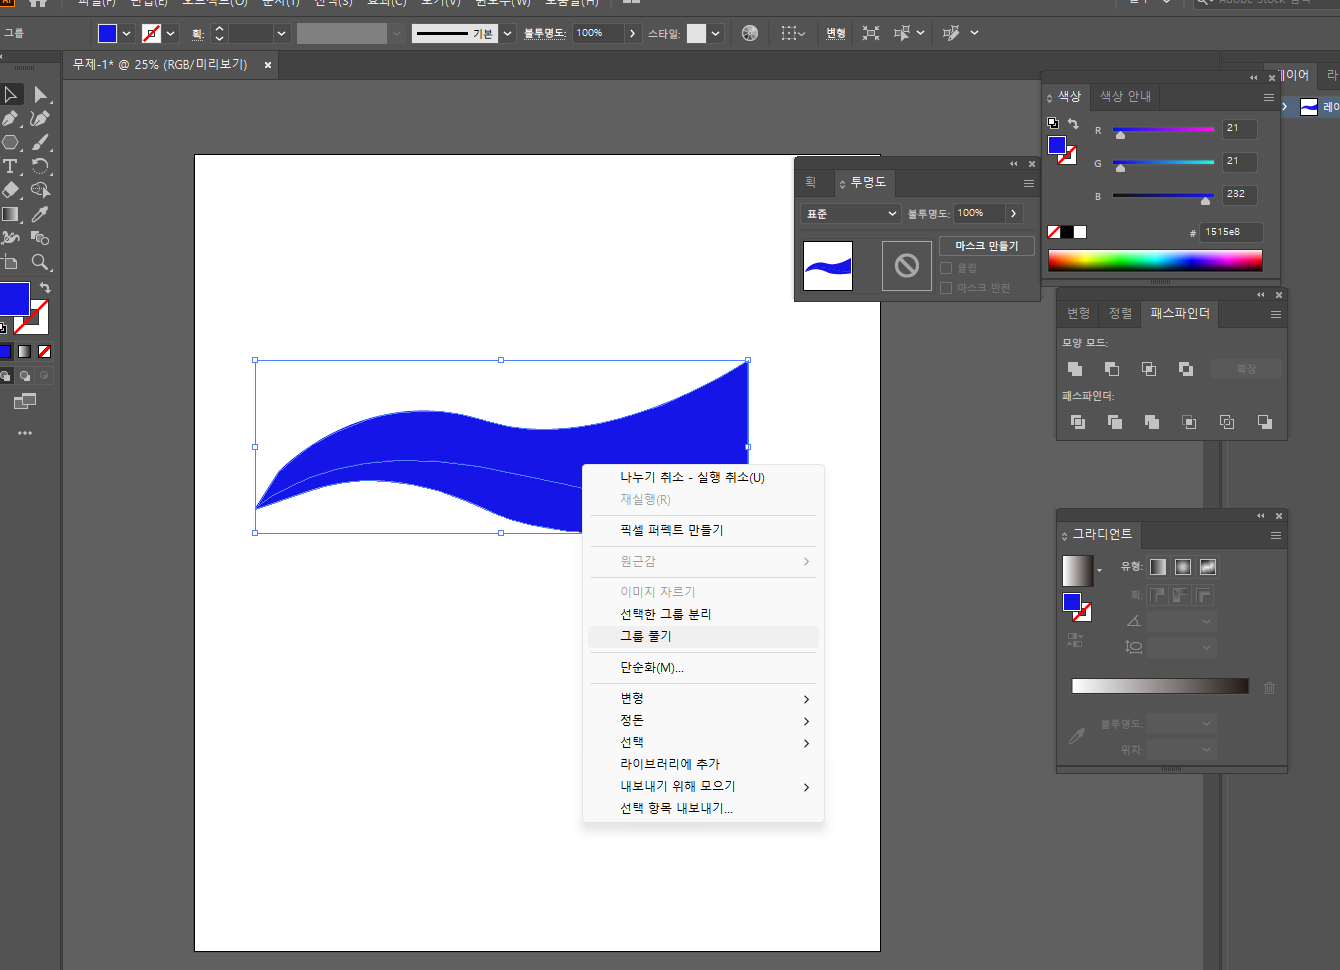Click Isolate Selected Object icon in control bar
1340x970 pixels.
[x=871, y=33]
